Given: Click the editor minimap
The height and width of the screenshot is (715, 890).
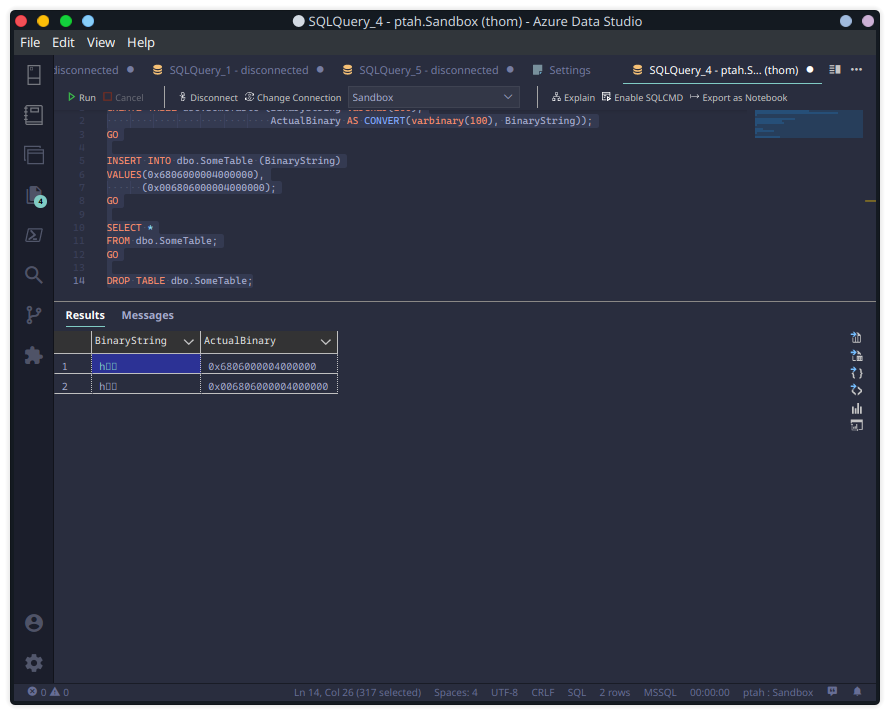Looking at the screenshot, I should (x=809, y=124).
